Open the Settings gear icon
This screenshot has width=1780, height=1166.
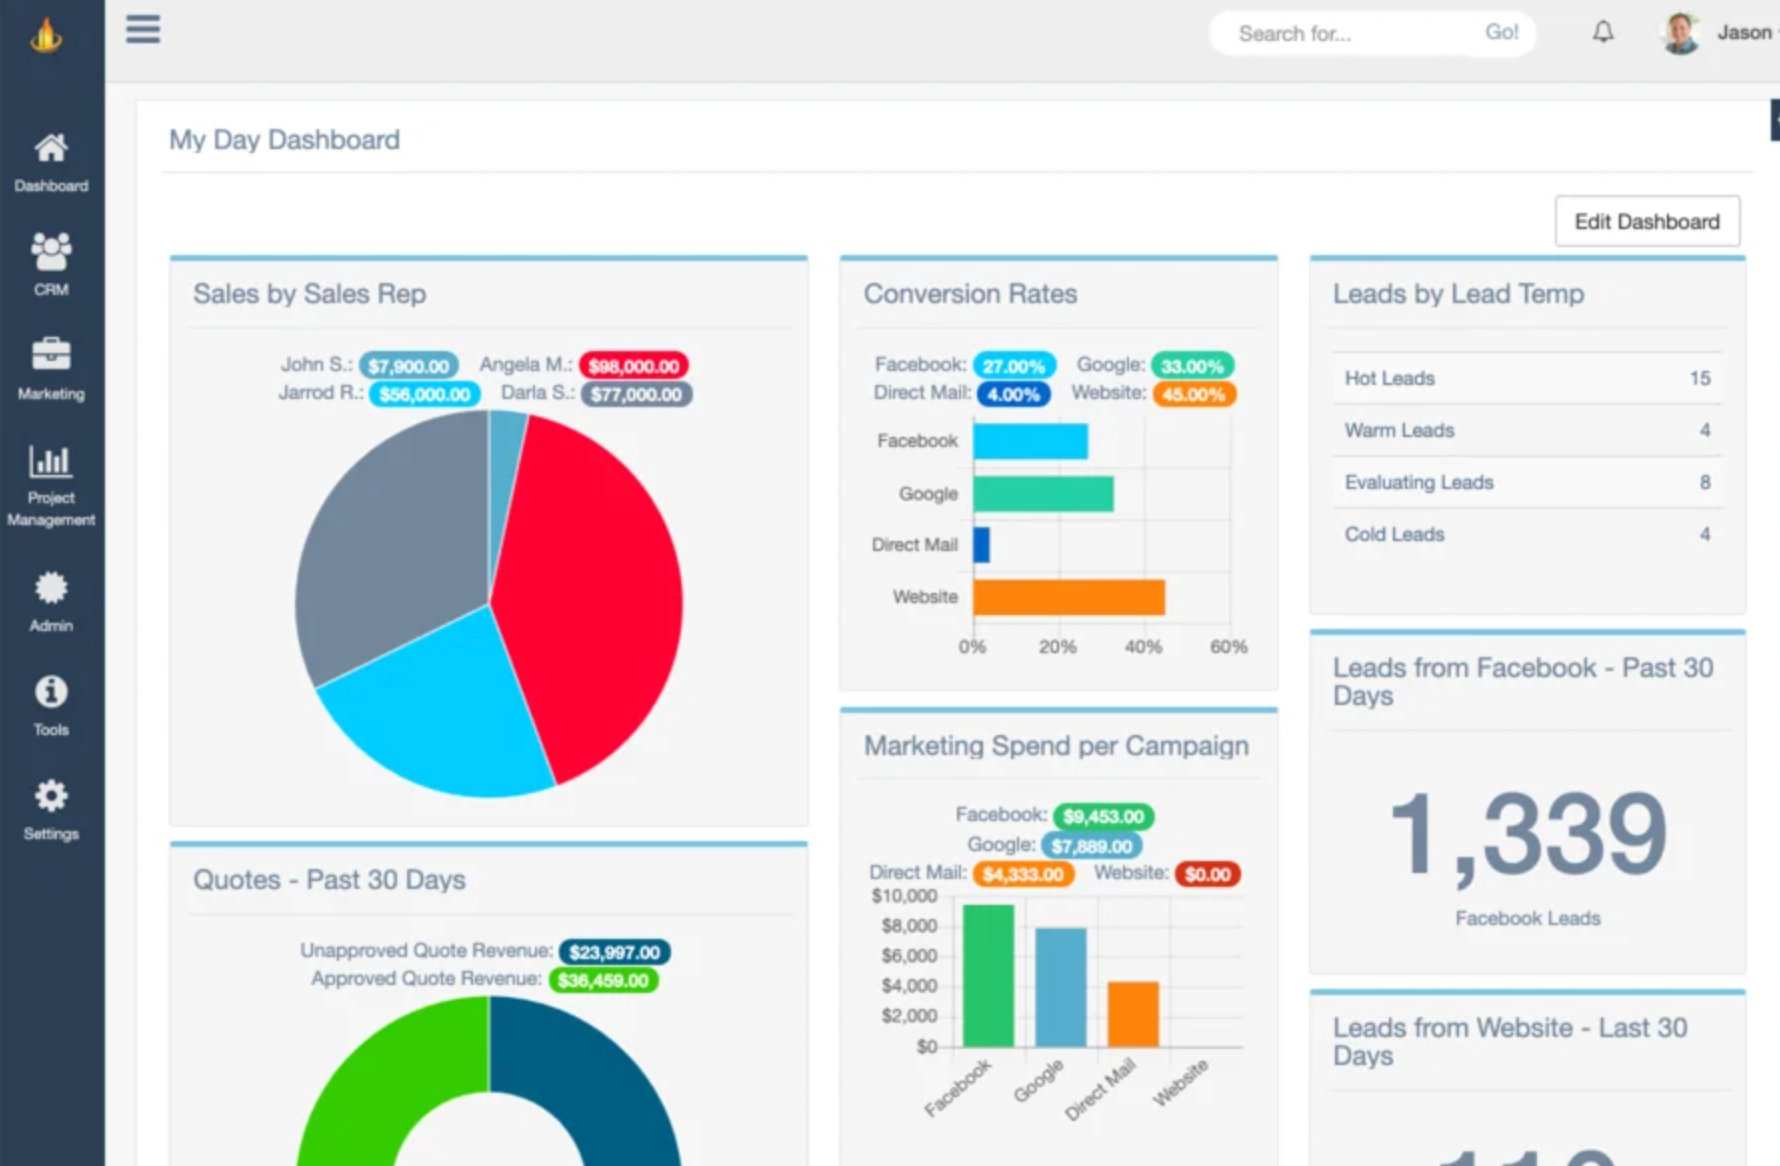pyautogui.click(x=51, y=796)
